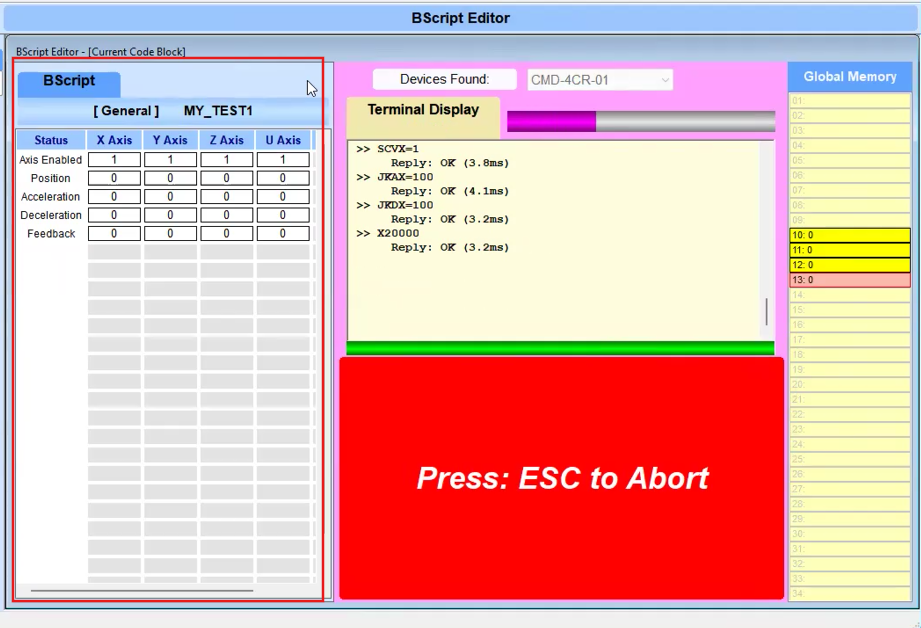The height and width of the screenshot is (628, 921).
Task: Click the Z Axis Position value
Action: click(227, 178)
